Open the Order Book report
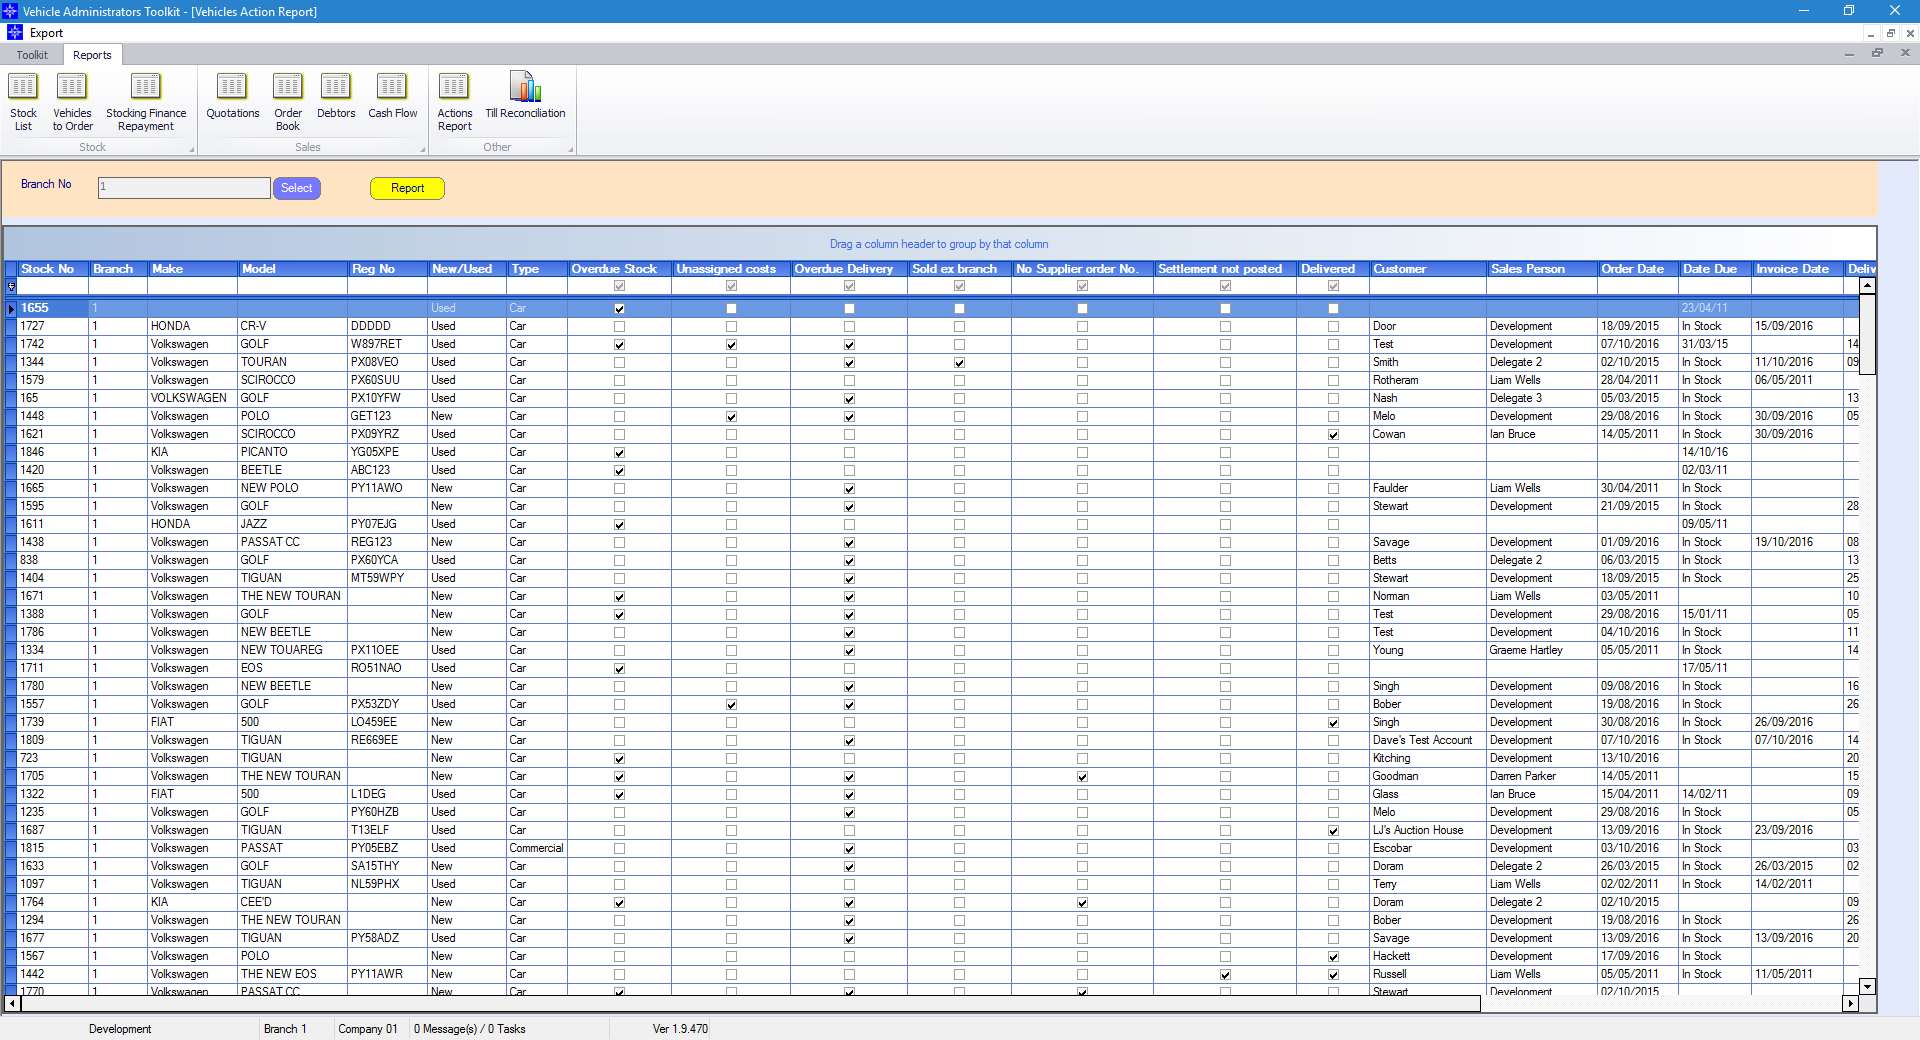 288,102
